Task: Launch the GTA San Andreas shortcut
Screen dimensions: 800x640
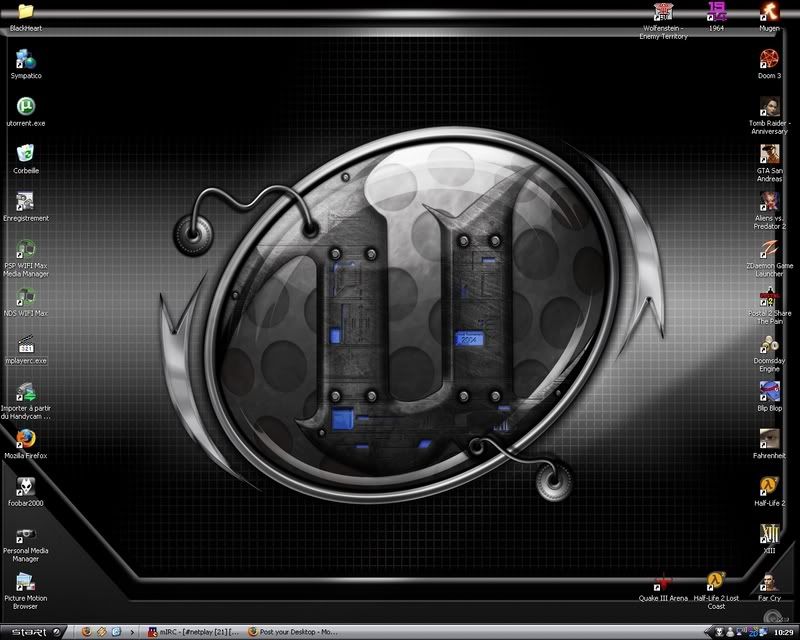Action: (x=769, y=163)
